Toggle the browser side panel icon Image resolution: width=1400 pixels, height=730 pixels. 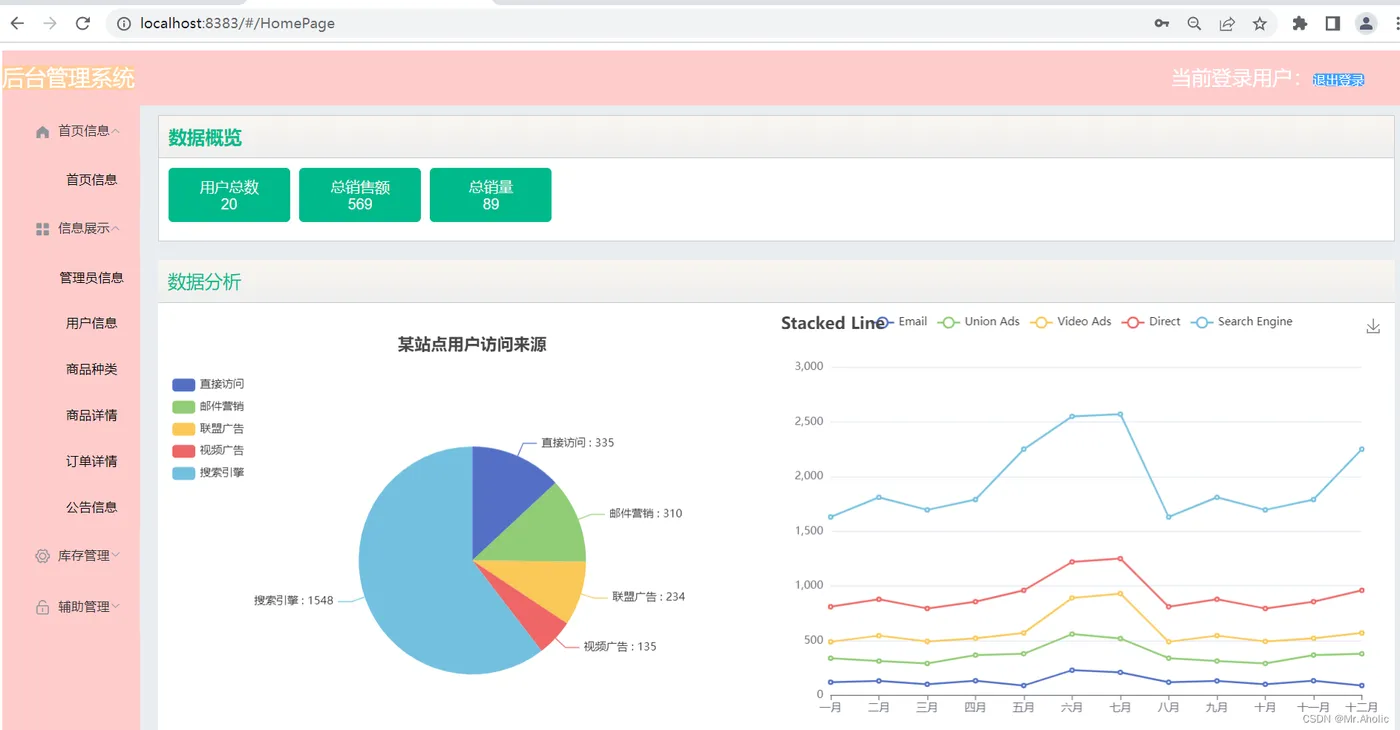pyautogui.click(x=1333, y=23)
